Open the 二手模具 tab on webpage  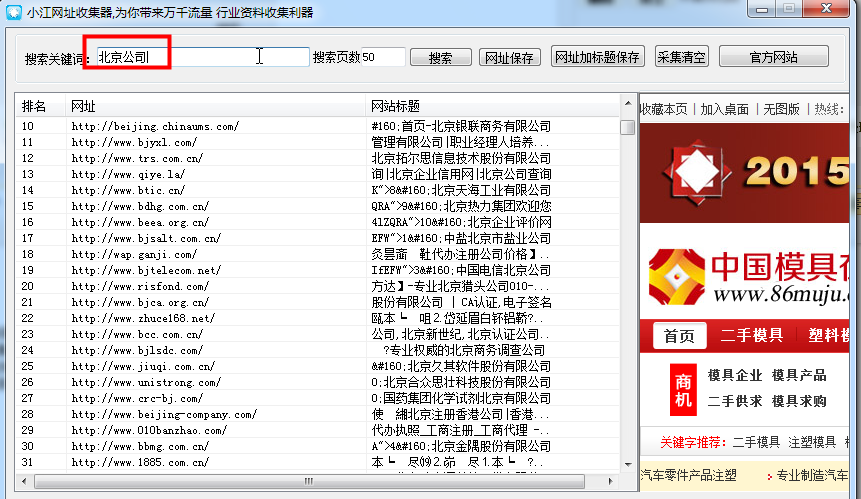coord(751,335)
